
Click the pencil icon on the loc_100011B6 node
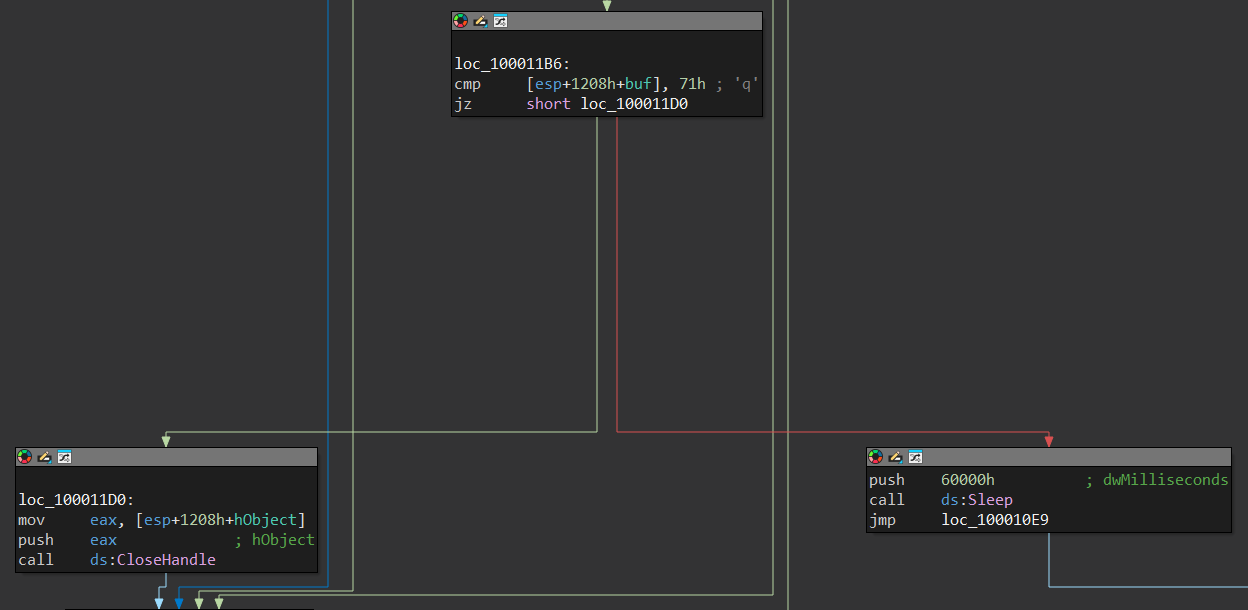[x=480, y=21]
